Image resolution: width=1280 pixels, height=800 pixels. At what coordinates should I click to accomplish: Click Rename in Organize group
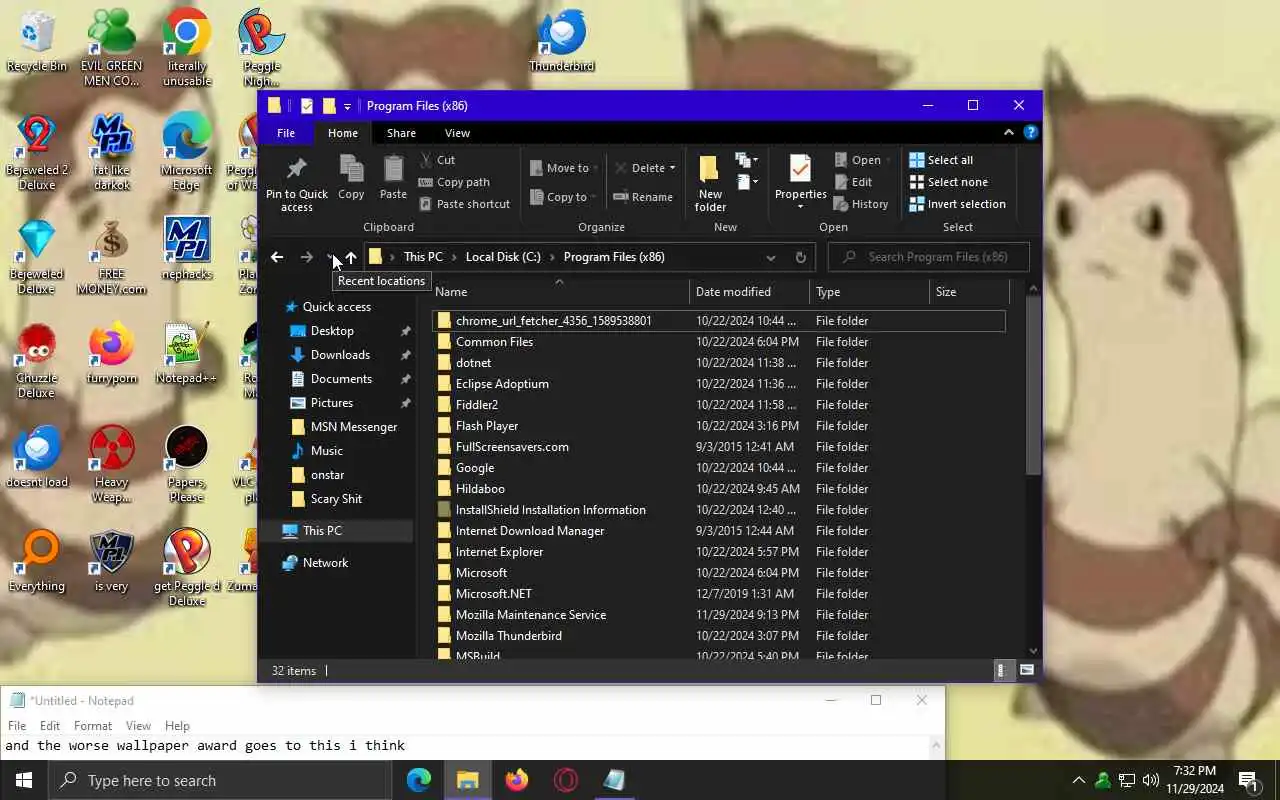(x=643, y=197)
